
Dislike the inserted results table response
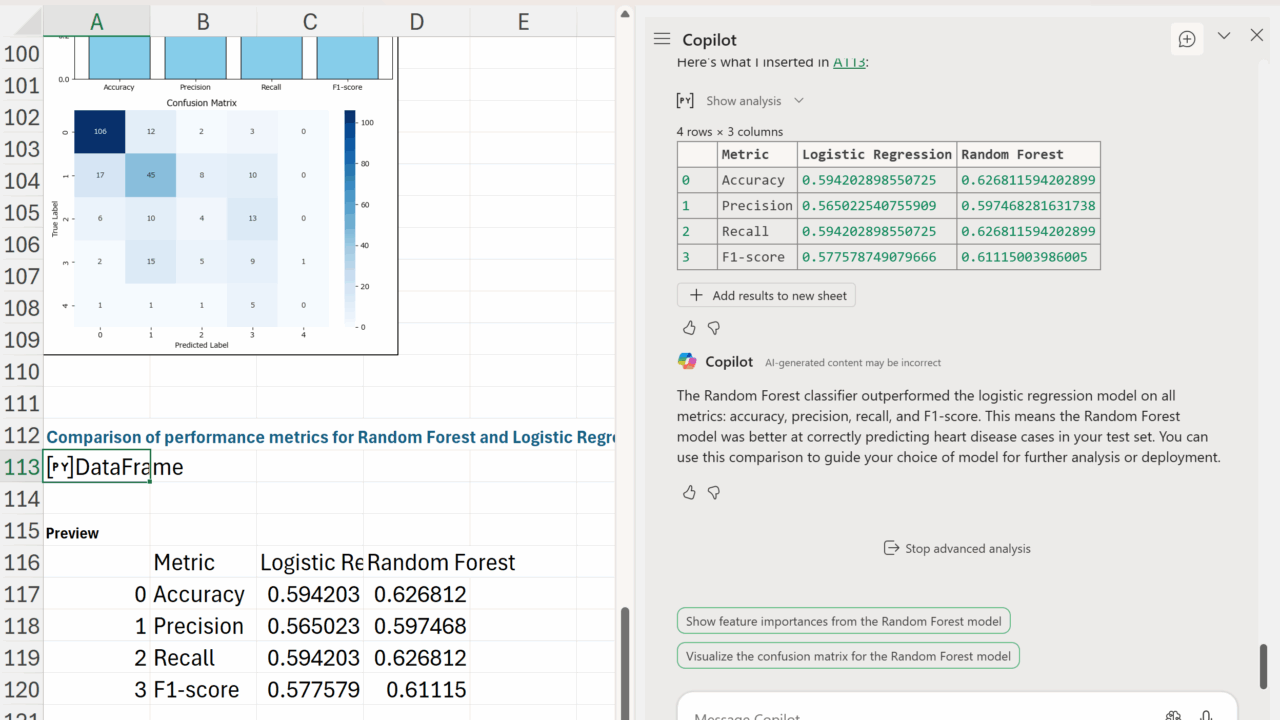pyautogui.click(x=714, y=328)
